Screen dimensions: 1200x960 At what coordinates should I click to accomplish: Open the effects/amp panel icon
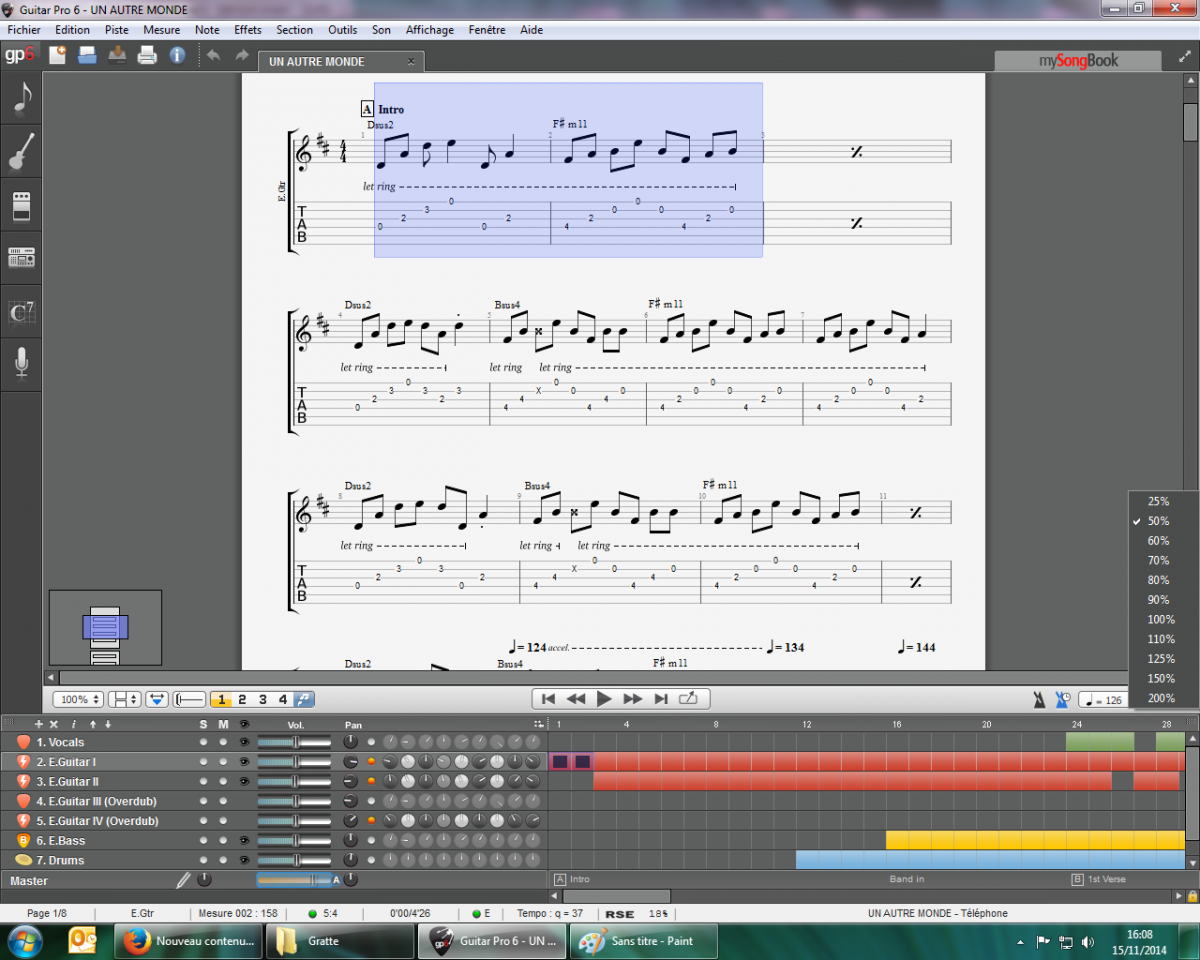(x=22, y=206)
